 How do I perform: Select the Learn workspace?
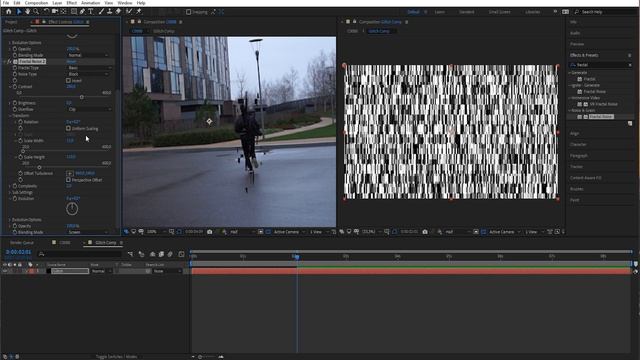440,12
